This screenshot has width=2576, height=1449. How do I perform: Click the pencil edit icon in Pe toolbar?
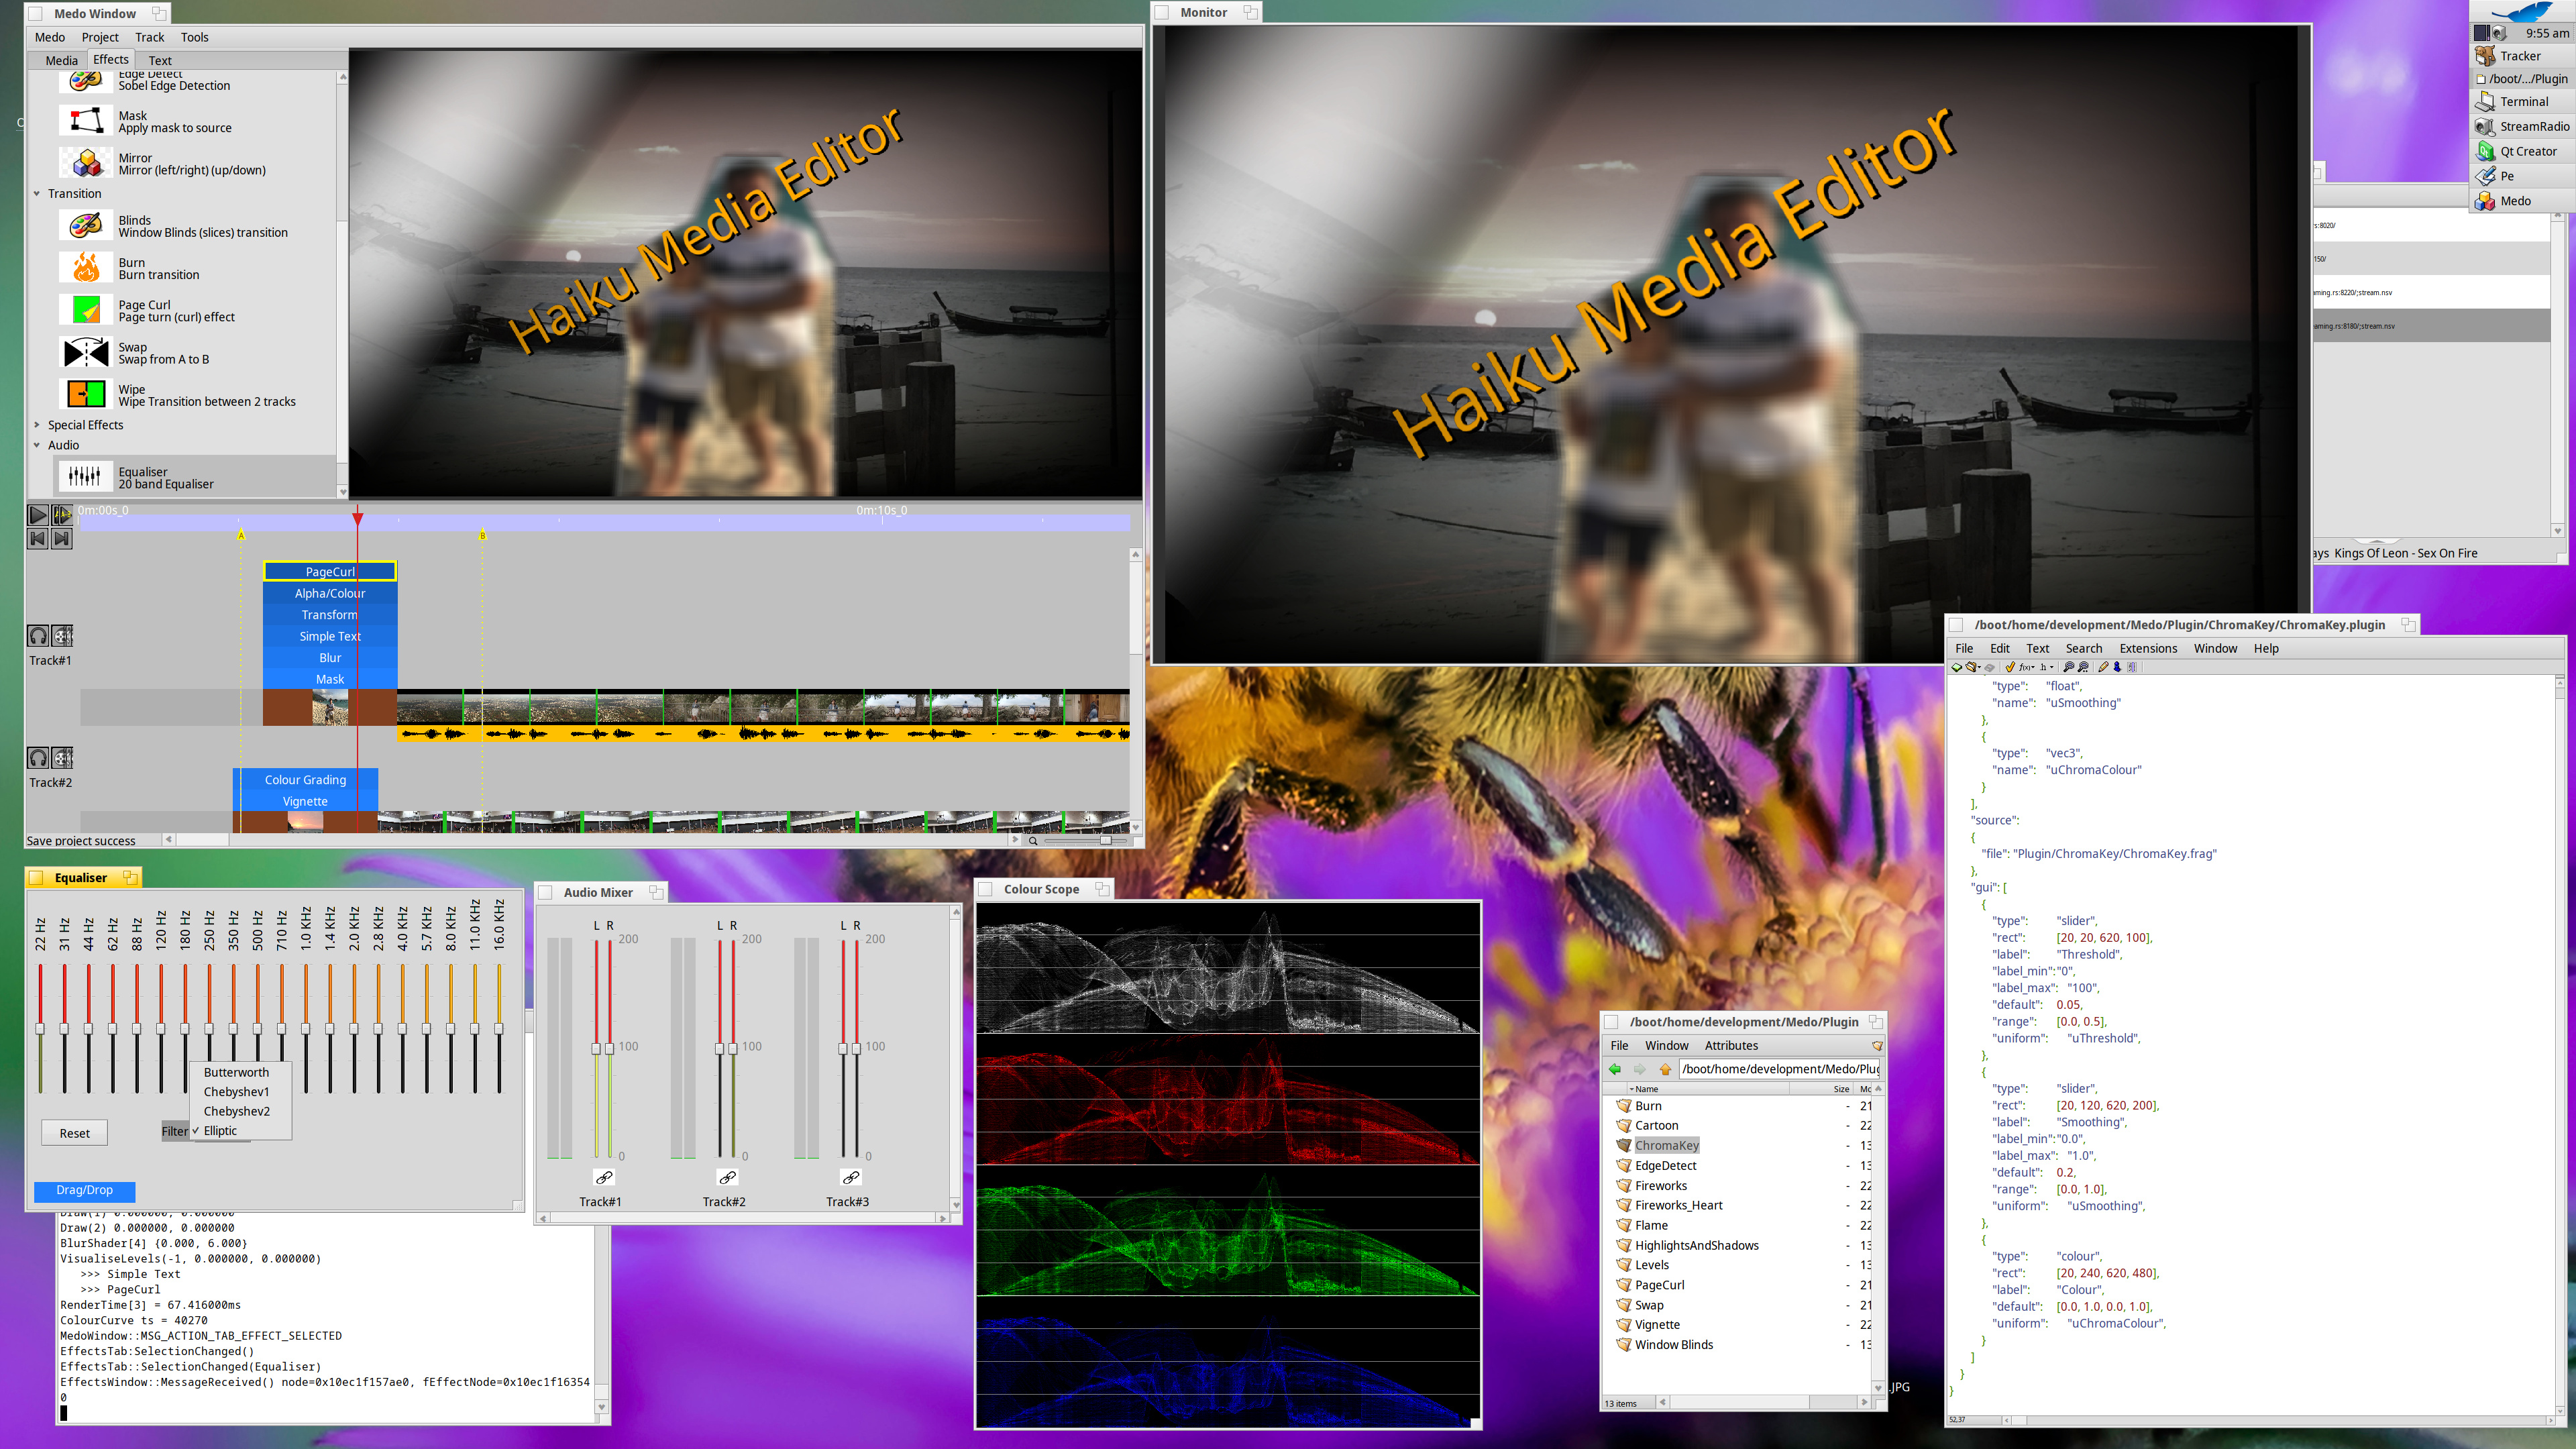[x=2103, y=667]
